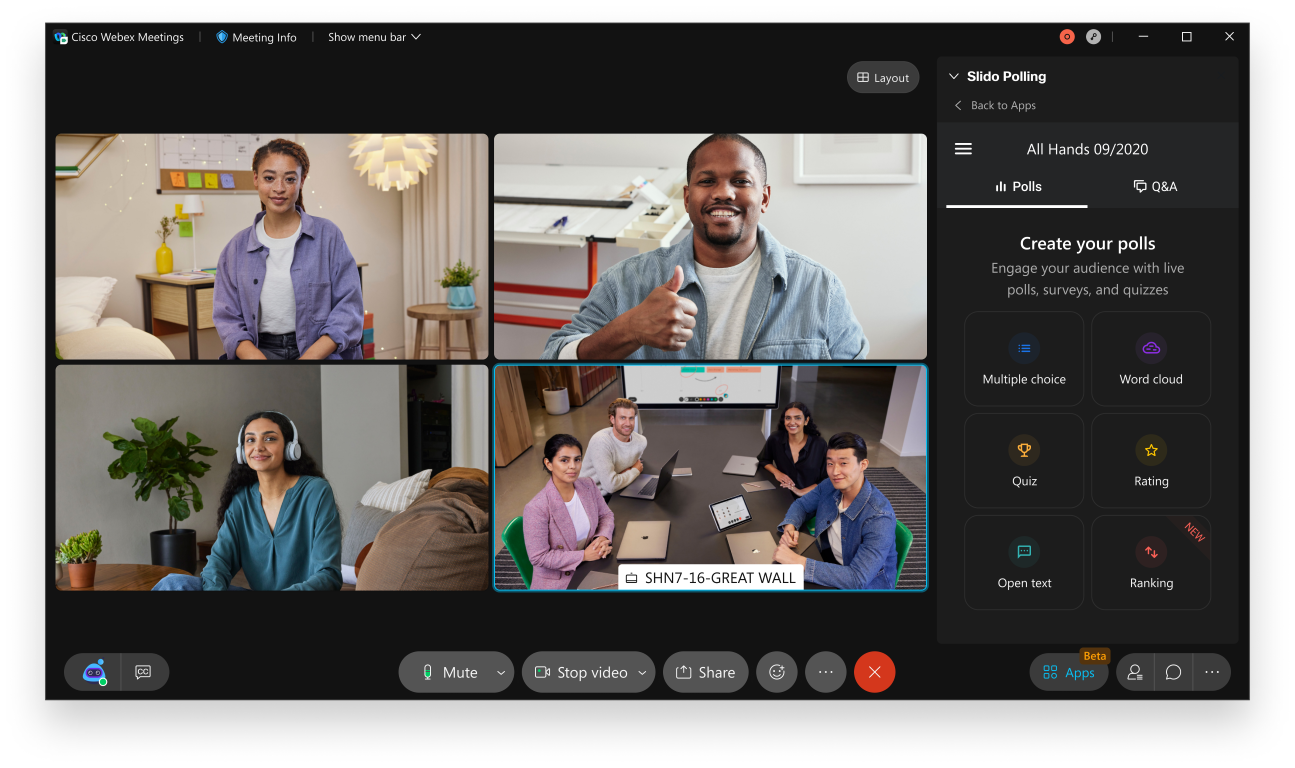Image resolution: width=1295 pixels, height=768 pixels.
Task: Open the Webex Assistant robot icon
Action: click(94, 672)
